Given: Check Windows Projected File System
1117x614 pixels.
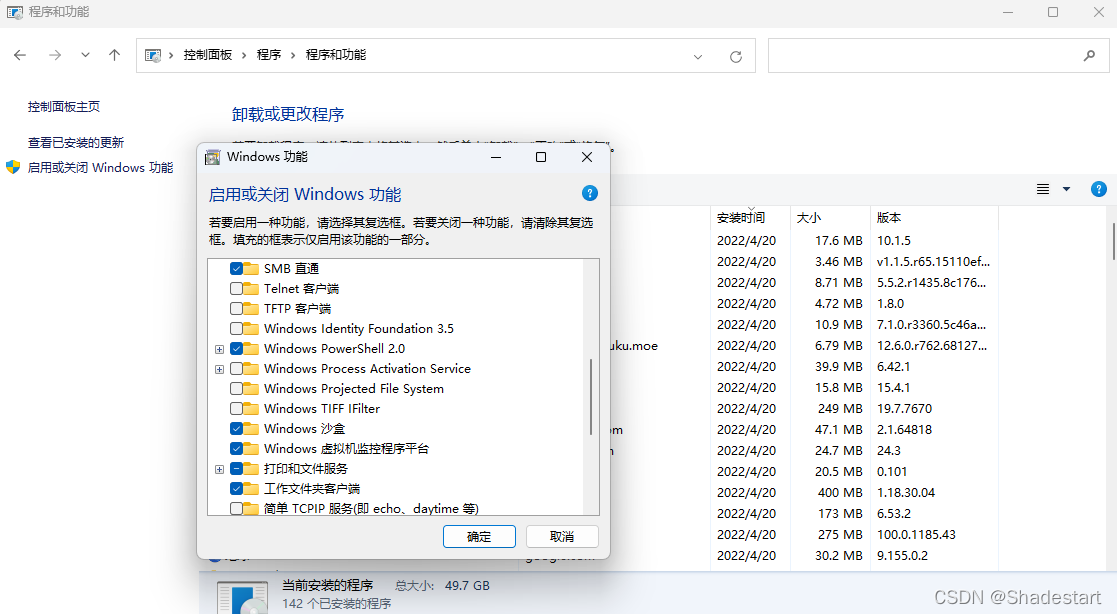Looking at the screenshot, I should pos(237,388).
